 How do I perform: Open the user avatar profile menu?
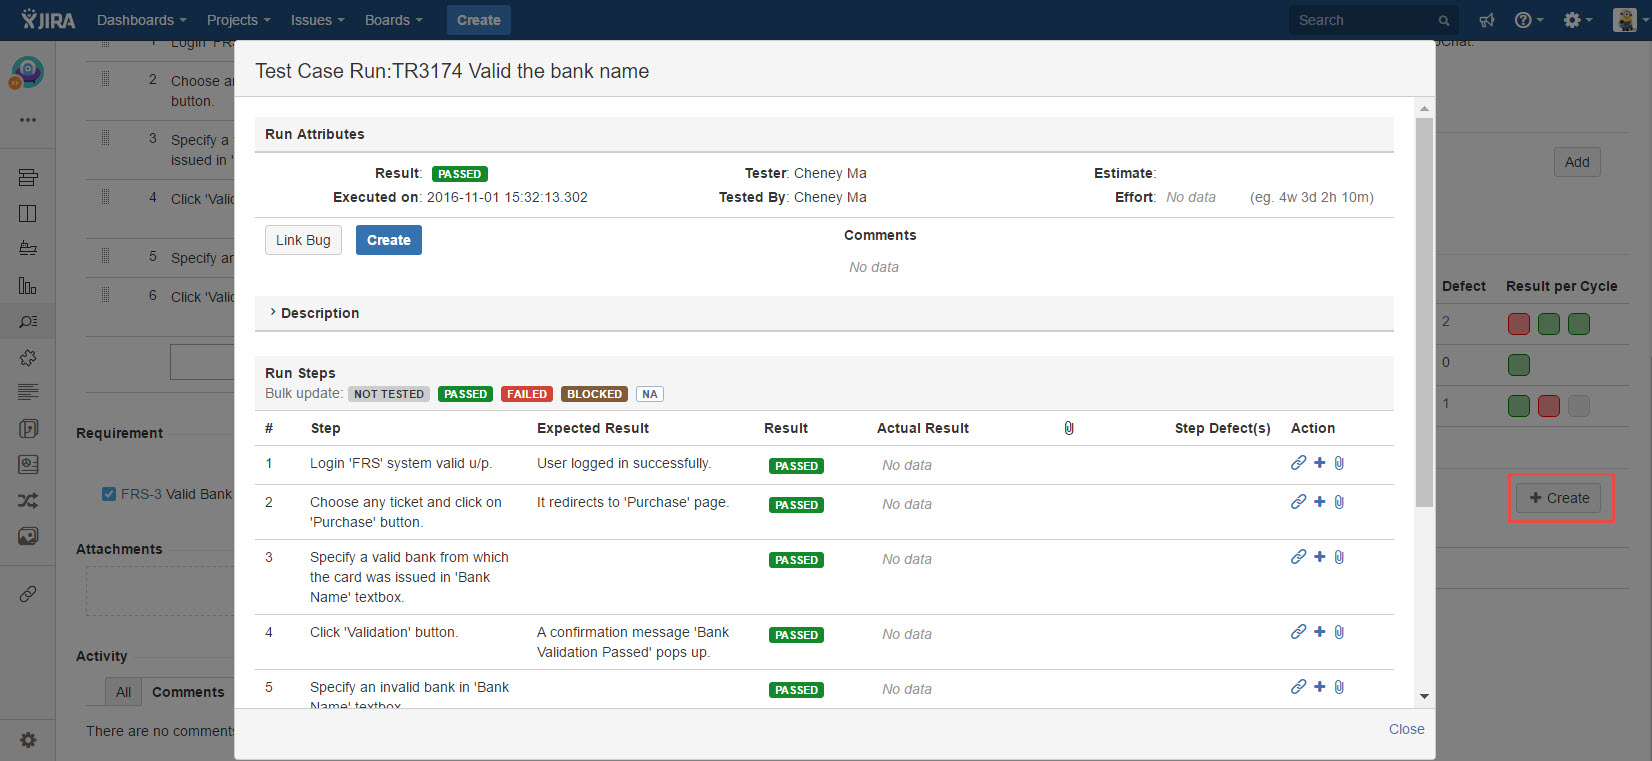[x=1629, y=20]
